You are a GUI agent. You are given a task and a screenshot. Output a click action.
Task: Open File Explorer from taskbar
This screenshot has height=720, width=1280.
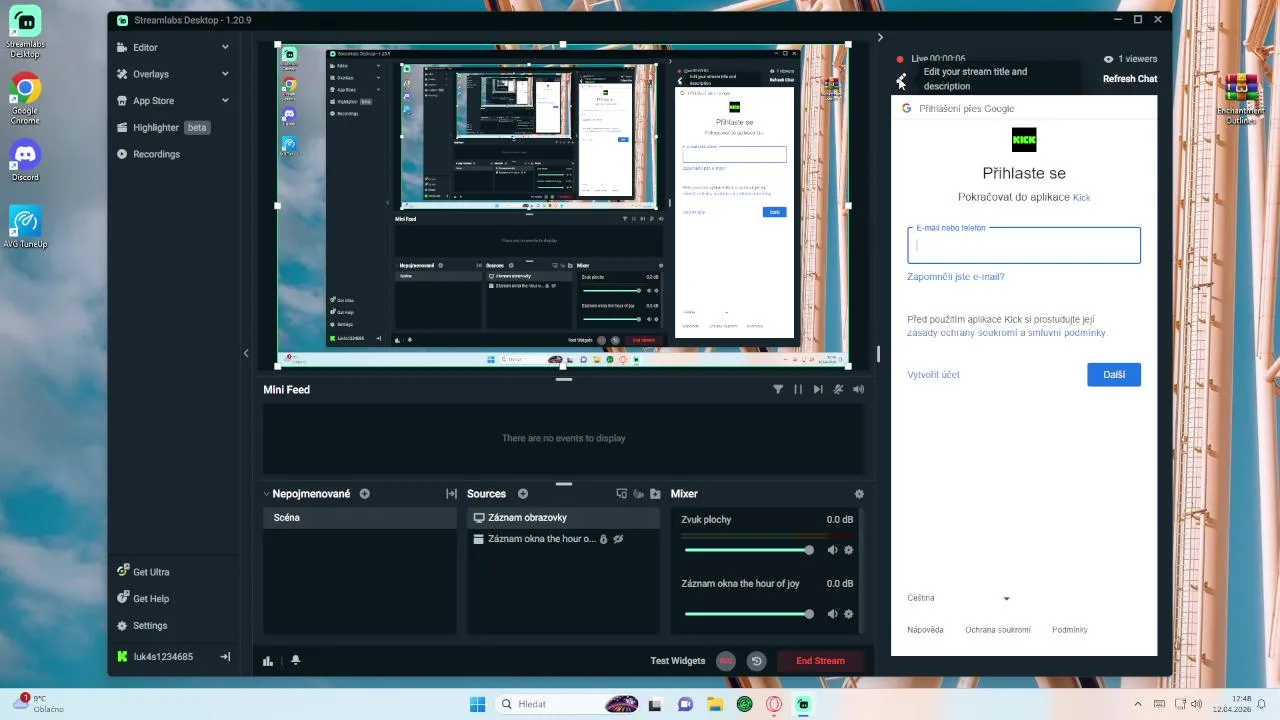coord(715,704)
